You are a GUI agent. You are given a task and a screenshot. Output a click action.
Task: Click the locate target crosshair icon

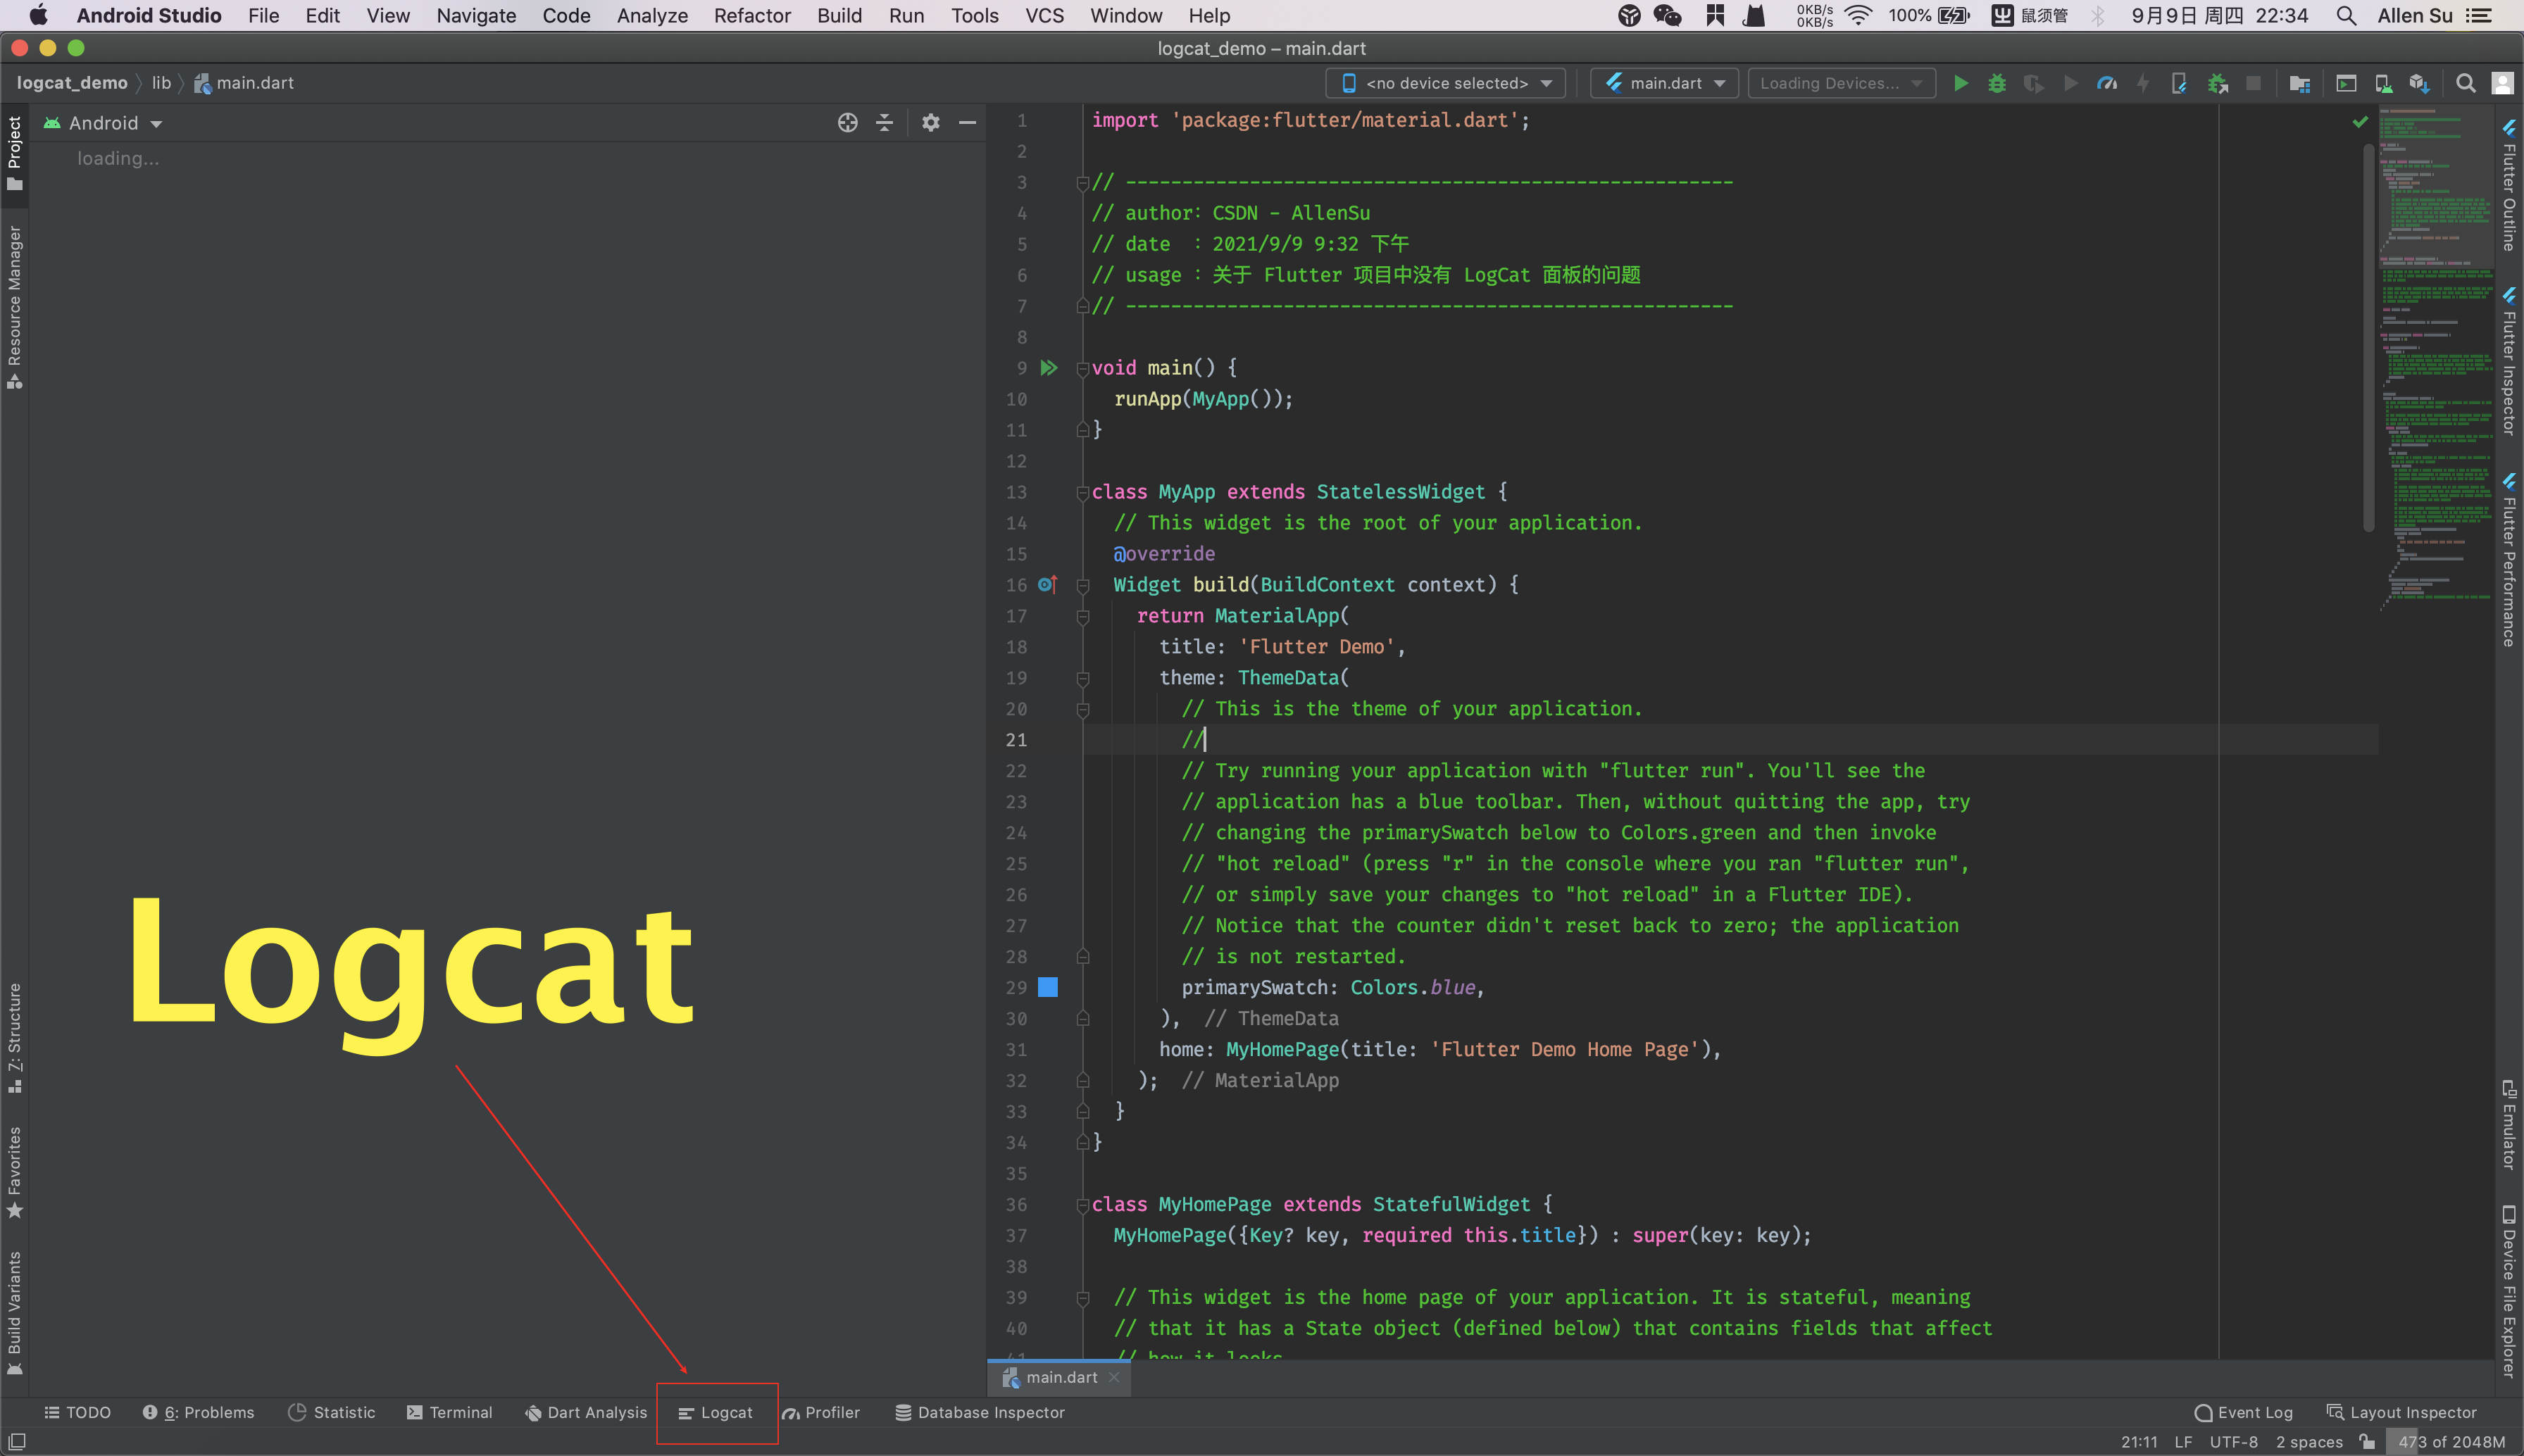847,122
